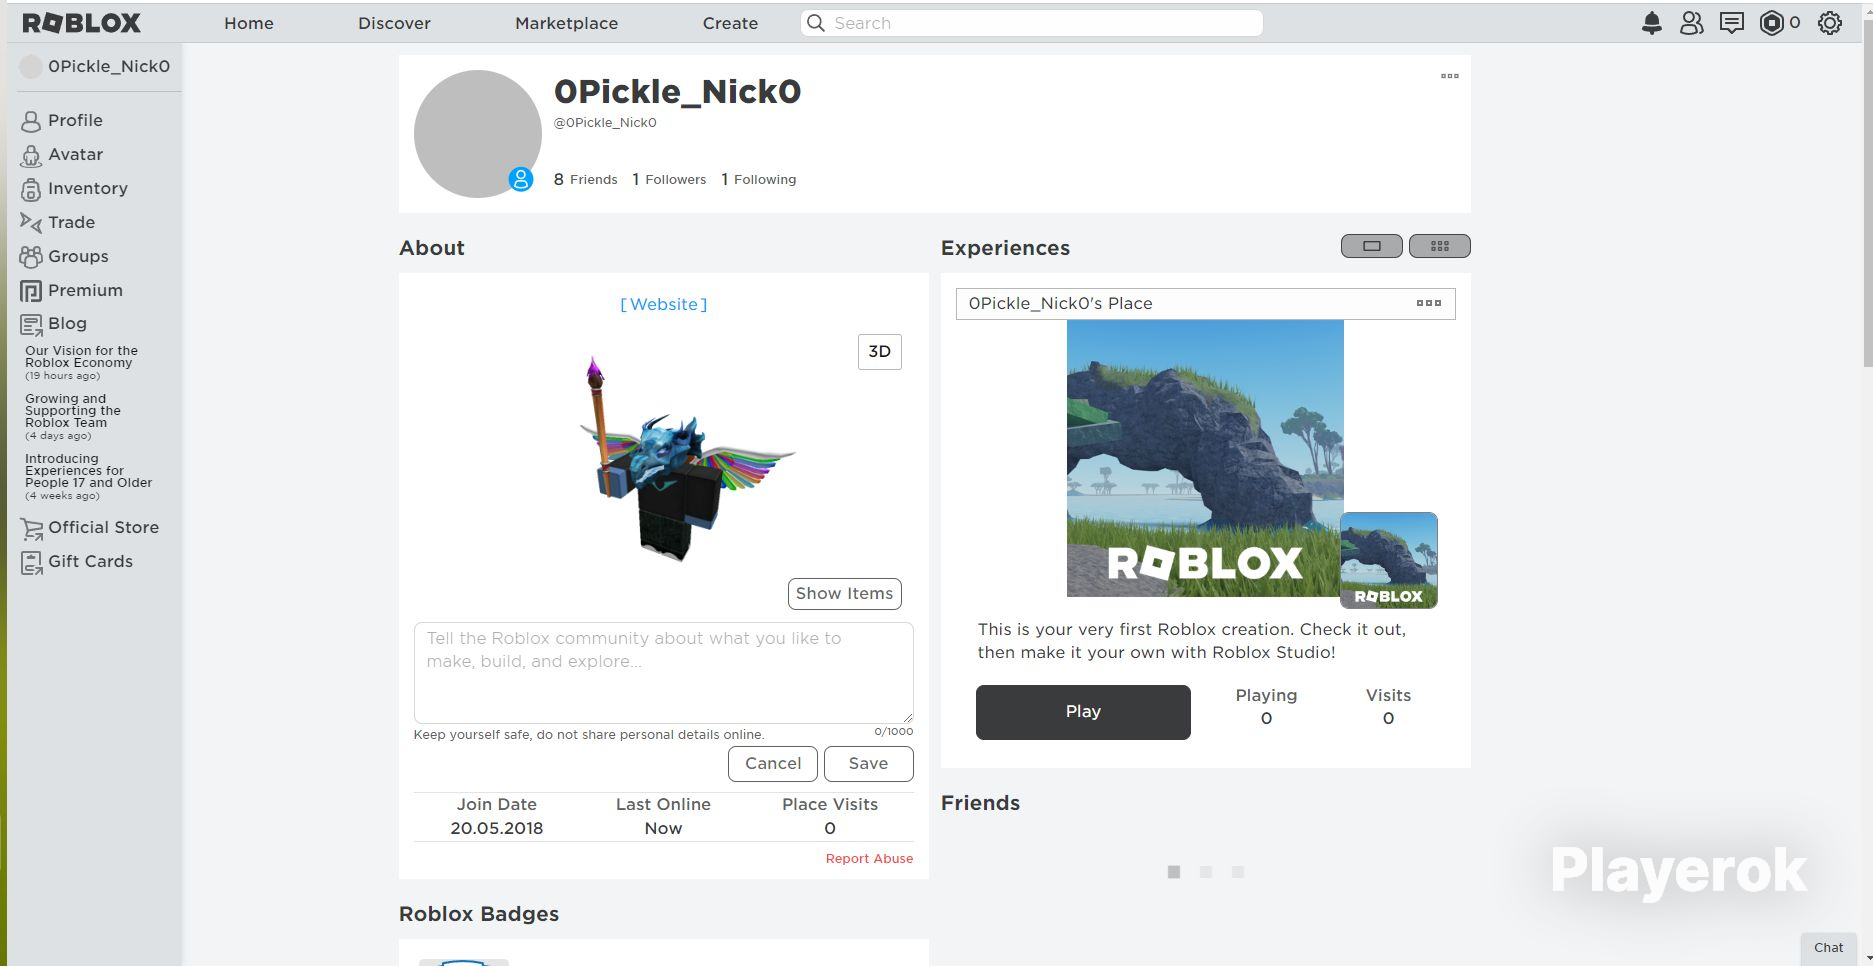Open the Gift Cards link
The width and height of the screenshot is (1873, 966).
pyautogui.click(x=90, y=561)
